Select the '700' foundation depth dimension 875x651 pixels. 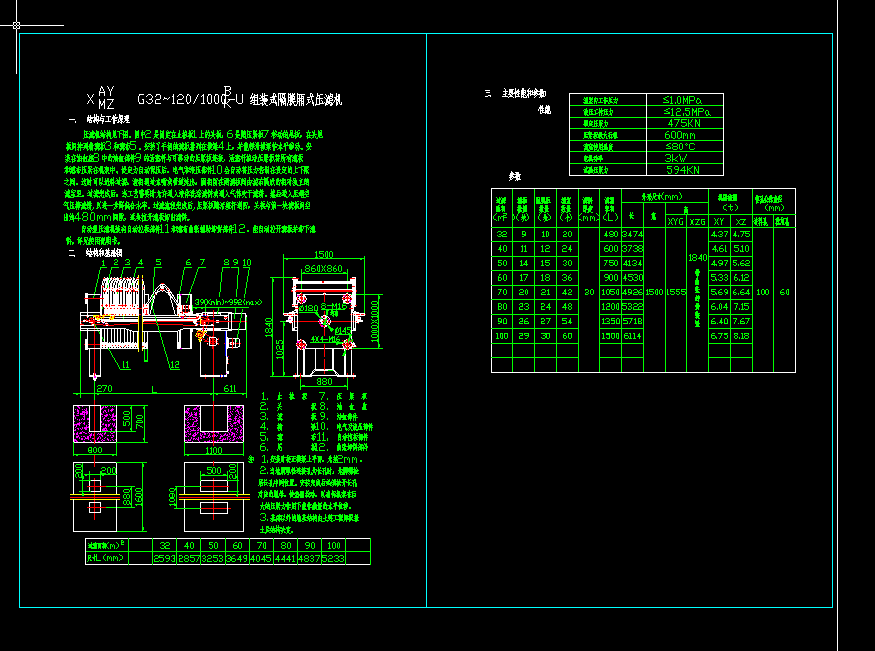coord(140,421)
